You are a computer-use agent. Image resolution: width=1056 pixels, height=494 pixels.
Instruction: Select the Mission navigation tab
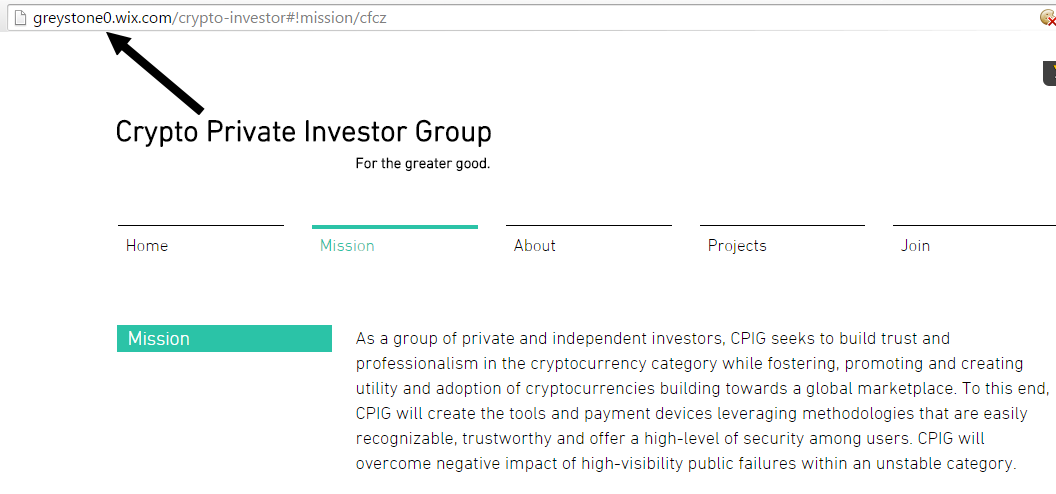[x=347, y=246]
